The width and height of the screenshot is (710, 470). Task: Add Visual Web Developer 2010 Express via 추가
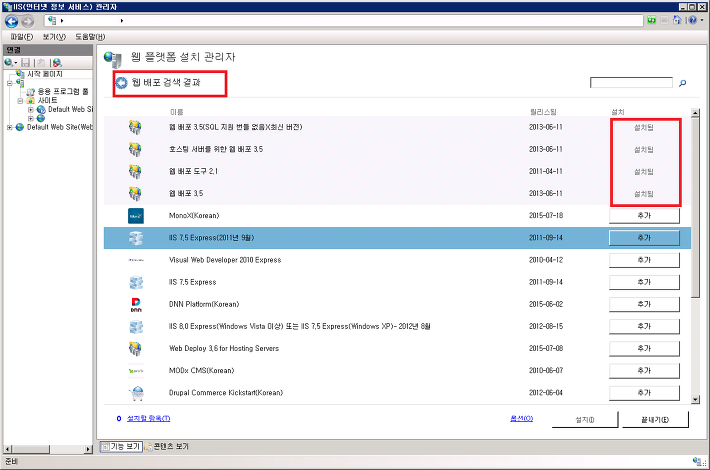pos(644,260)
